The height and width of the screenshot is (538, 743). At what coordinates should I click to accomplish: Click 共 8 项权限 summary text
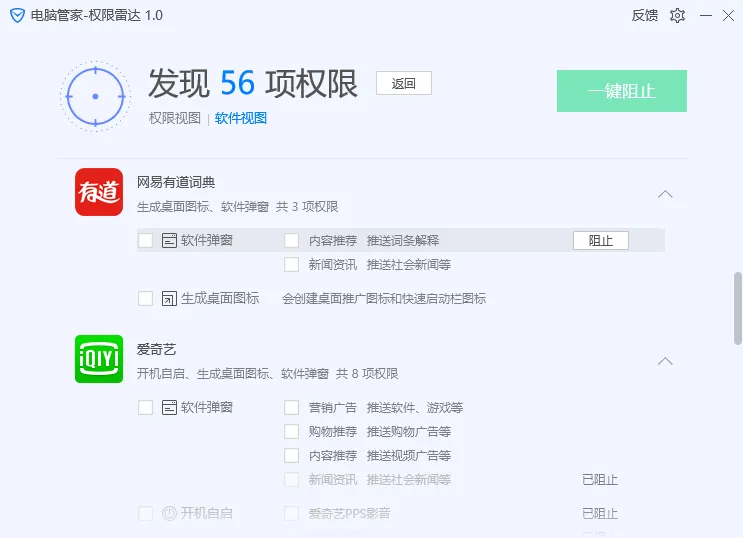(367, 374)
